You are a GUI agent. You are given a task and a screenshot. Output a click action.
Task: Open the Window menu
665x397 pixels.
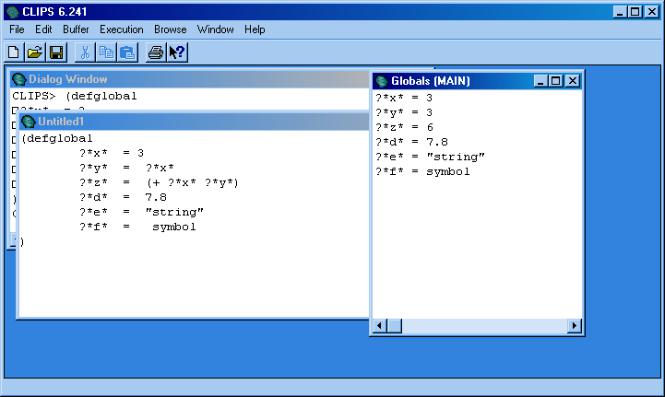click(x=215, y=29)
